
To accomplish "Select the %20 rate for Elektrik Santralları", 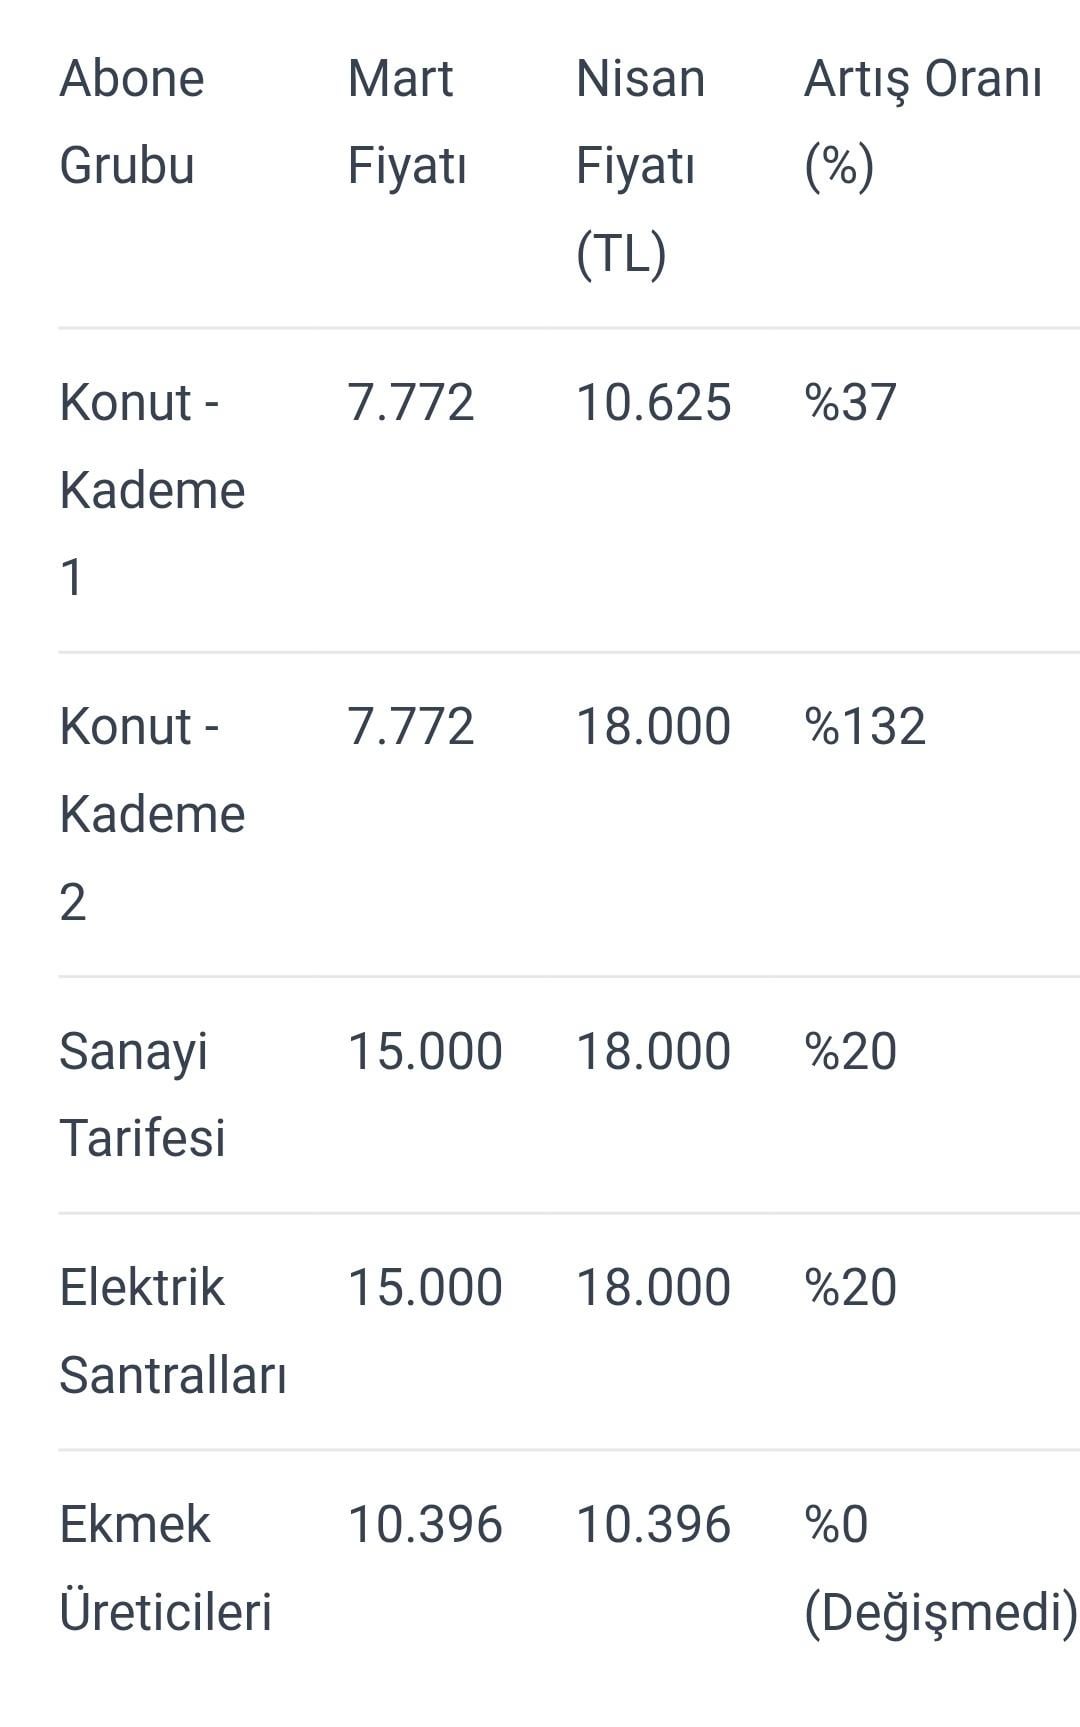I will tap(850, 1288).
